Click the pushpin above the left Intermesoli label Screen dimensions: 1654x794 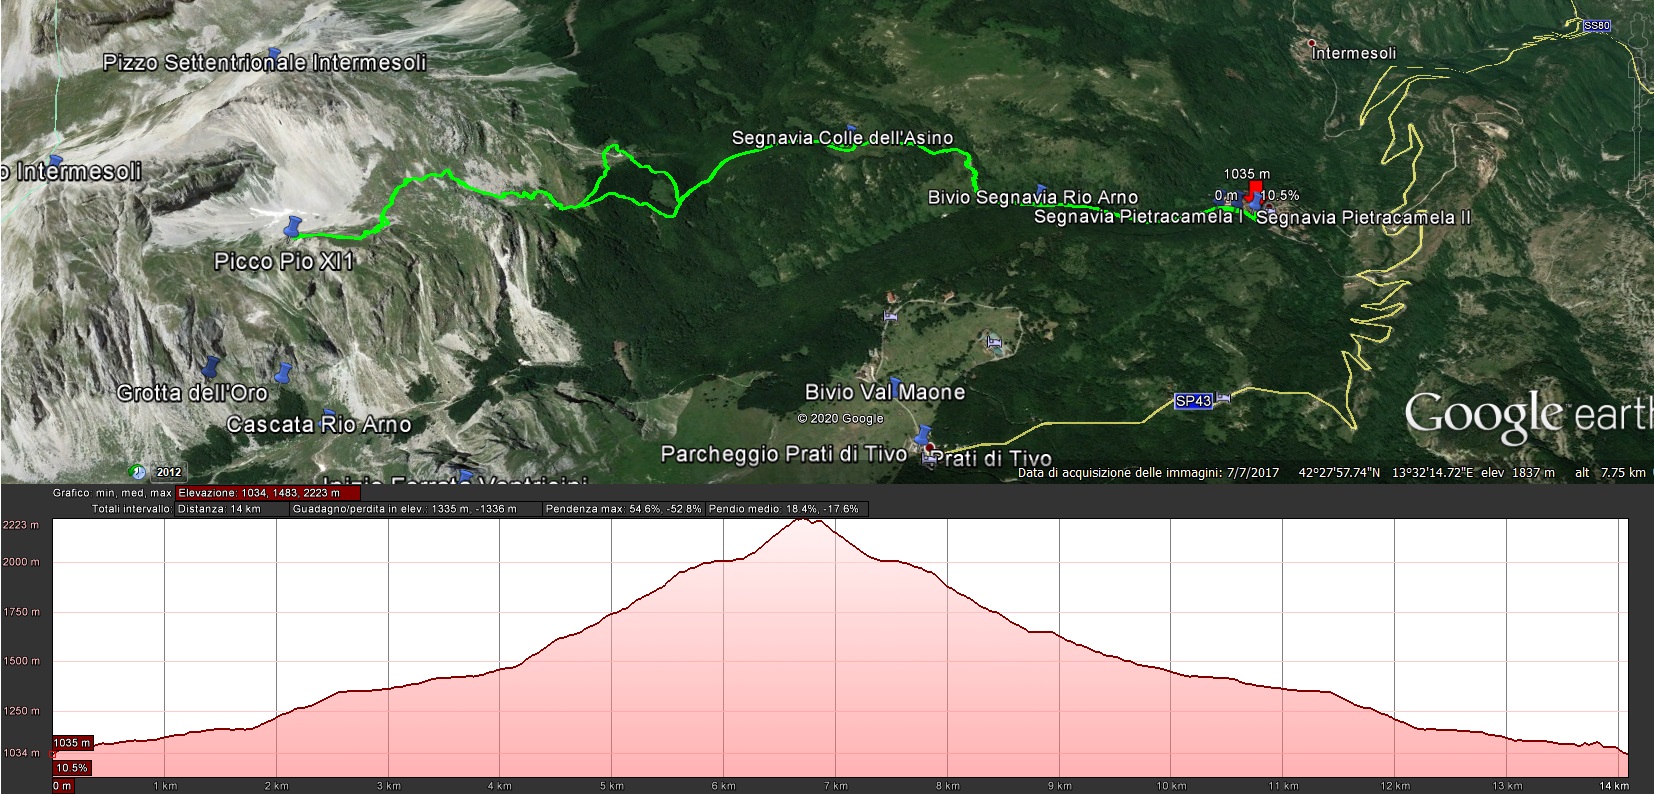point(55,160)
